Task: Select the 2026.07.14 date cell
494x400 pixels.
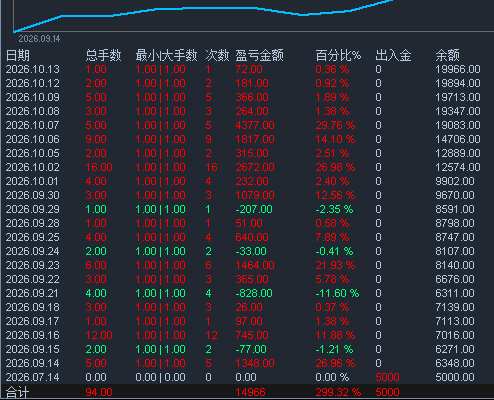Action: click(x=32, y=377)
